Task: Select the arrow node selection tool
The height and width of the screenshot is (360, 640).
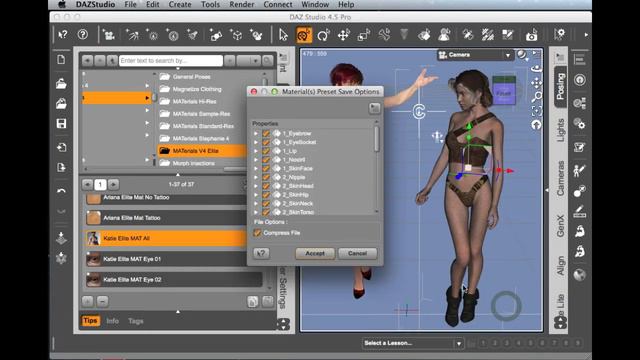Action: (x=283, y=35)
